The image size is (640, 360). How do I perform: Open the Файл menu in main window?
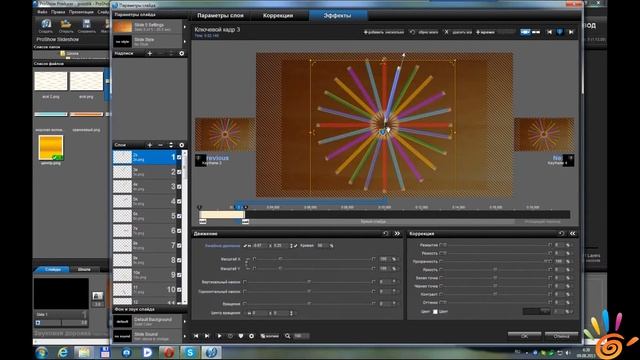(42, 12)
